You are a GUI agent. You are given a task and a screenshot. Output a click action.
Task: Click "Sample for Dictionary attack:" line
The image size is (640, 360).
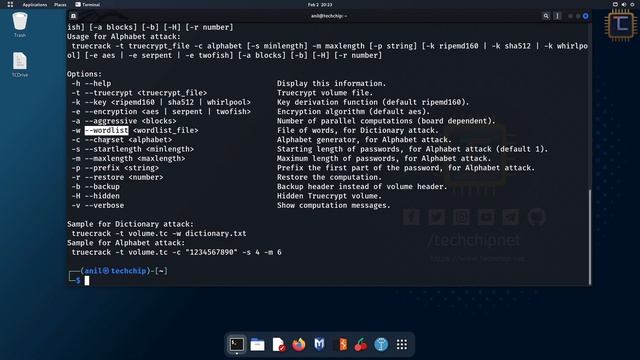pos(130,224)
